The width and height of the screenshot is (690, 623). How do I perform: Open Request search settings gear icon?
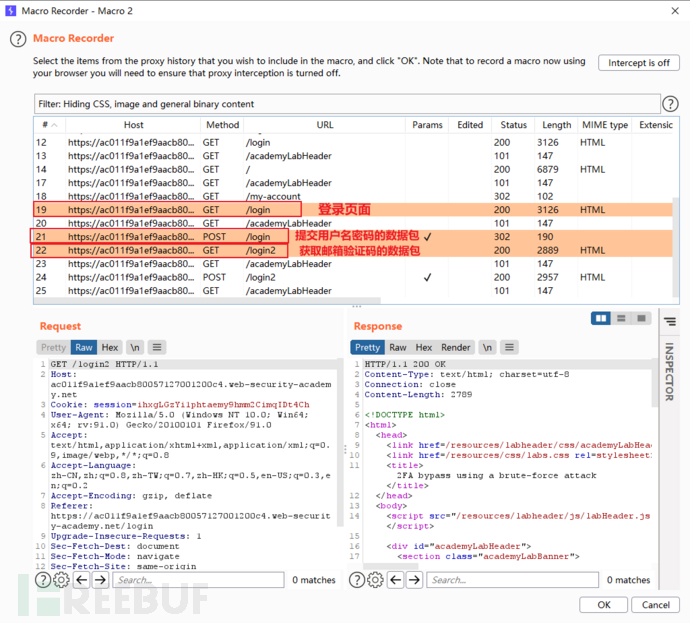click(62, 580)
